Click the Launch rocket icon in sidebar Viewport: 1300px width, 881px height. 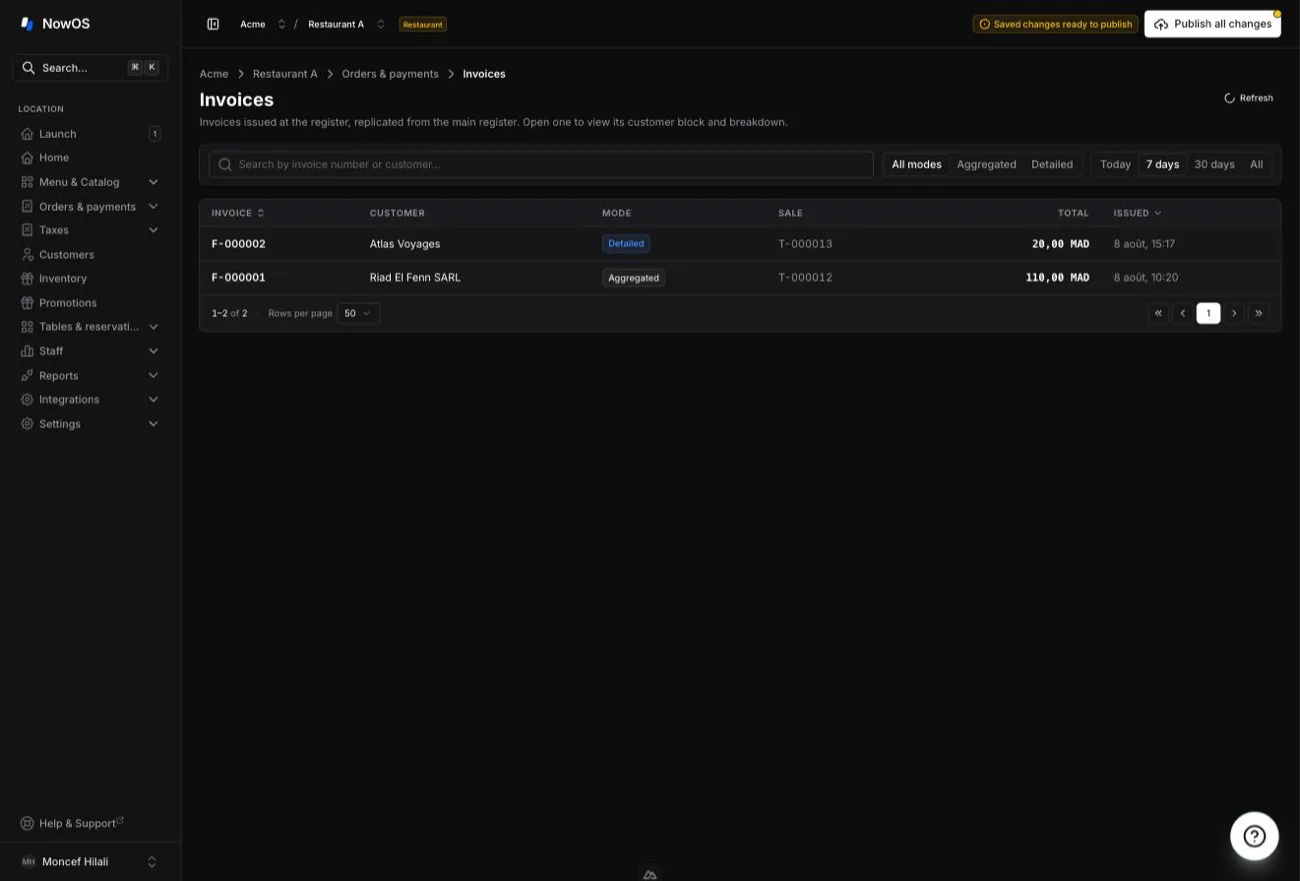pos(27,134)
